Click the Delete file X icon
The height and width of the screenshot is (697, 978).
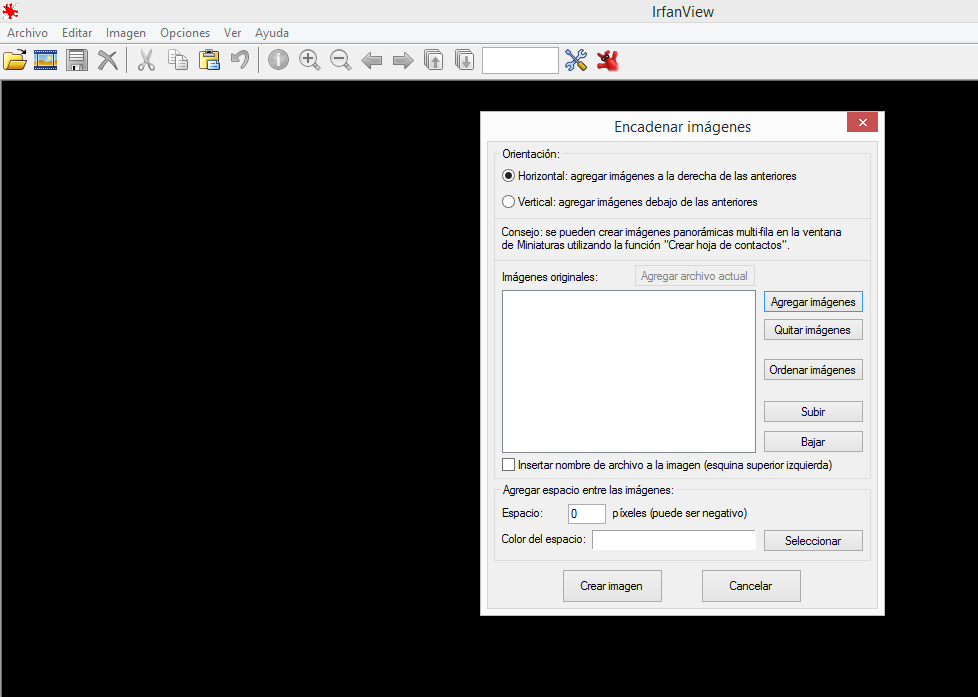tap(108, 61)
